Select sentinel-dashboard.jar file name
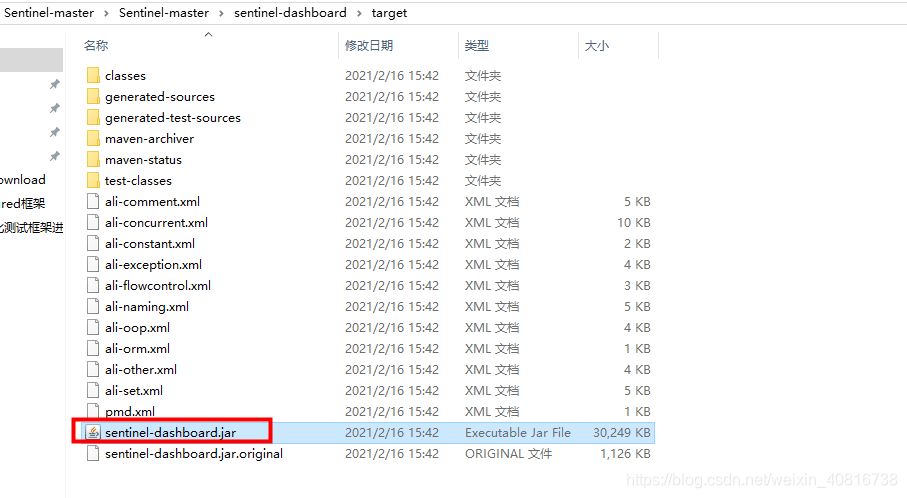This screenshot has width=907, height=498. click(171, 433)
